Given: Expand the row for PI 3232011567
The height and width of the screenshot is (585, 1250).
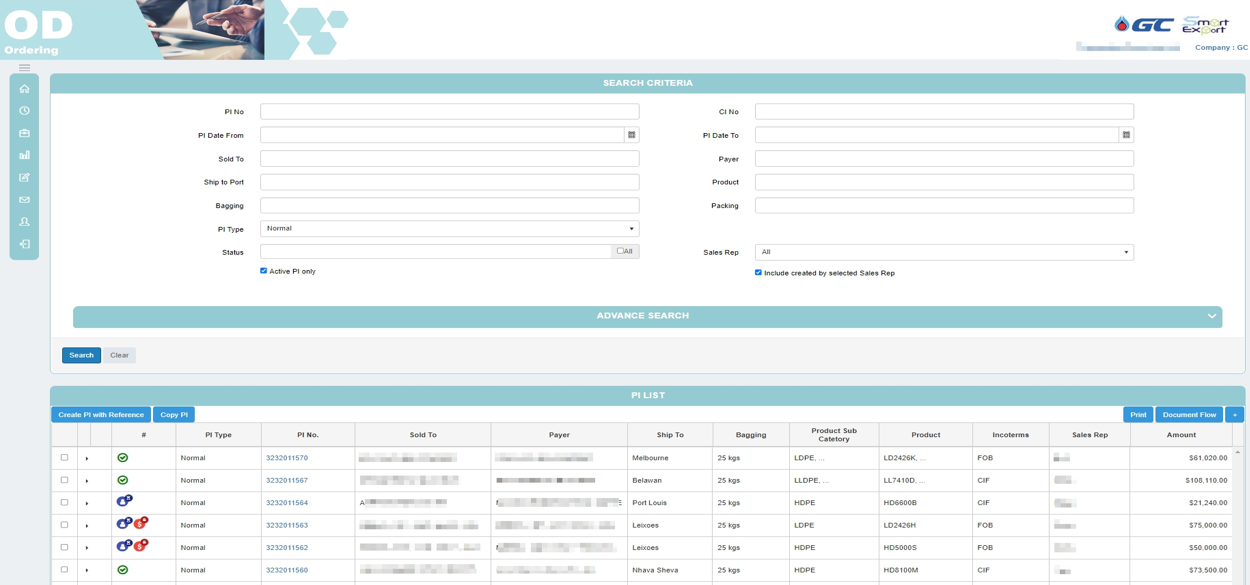Looking at the screenshot, I should click(x=87, y=481).
